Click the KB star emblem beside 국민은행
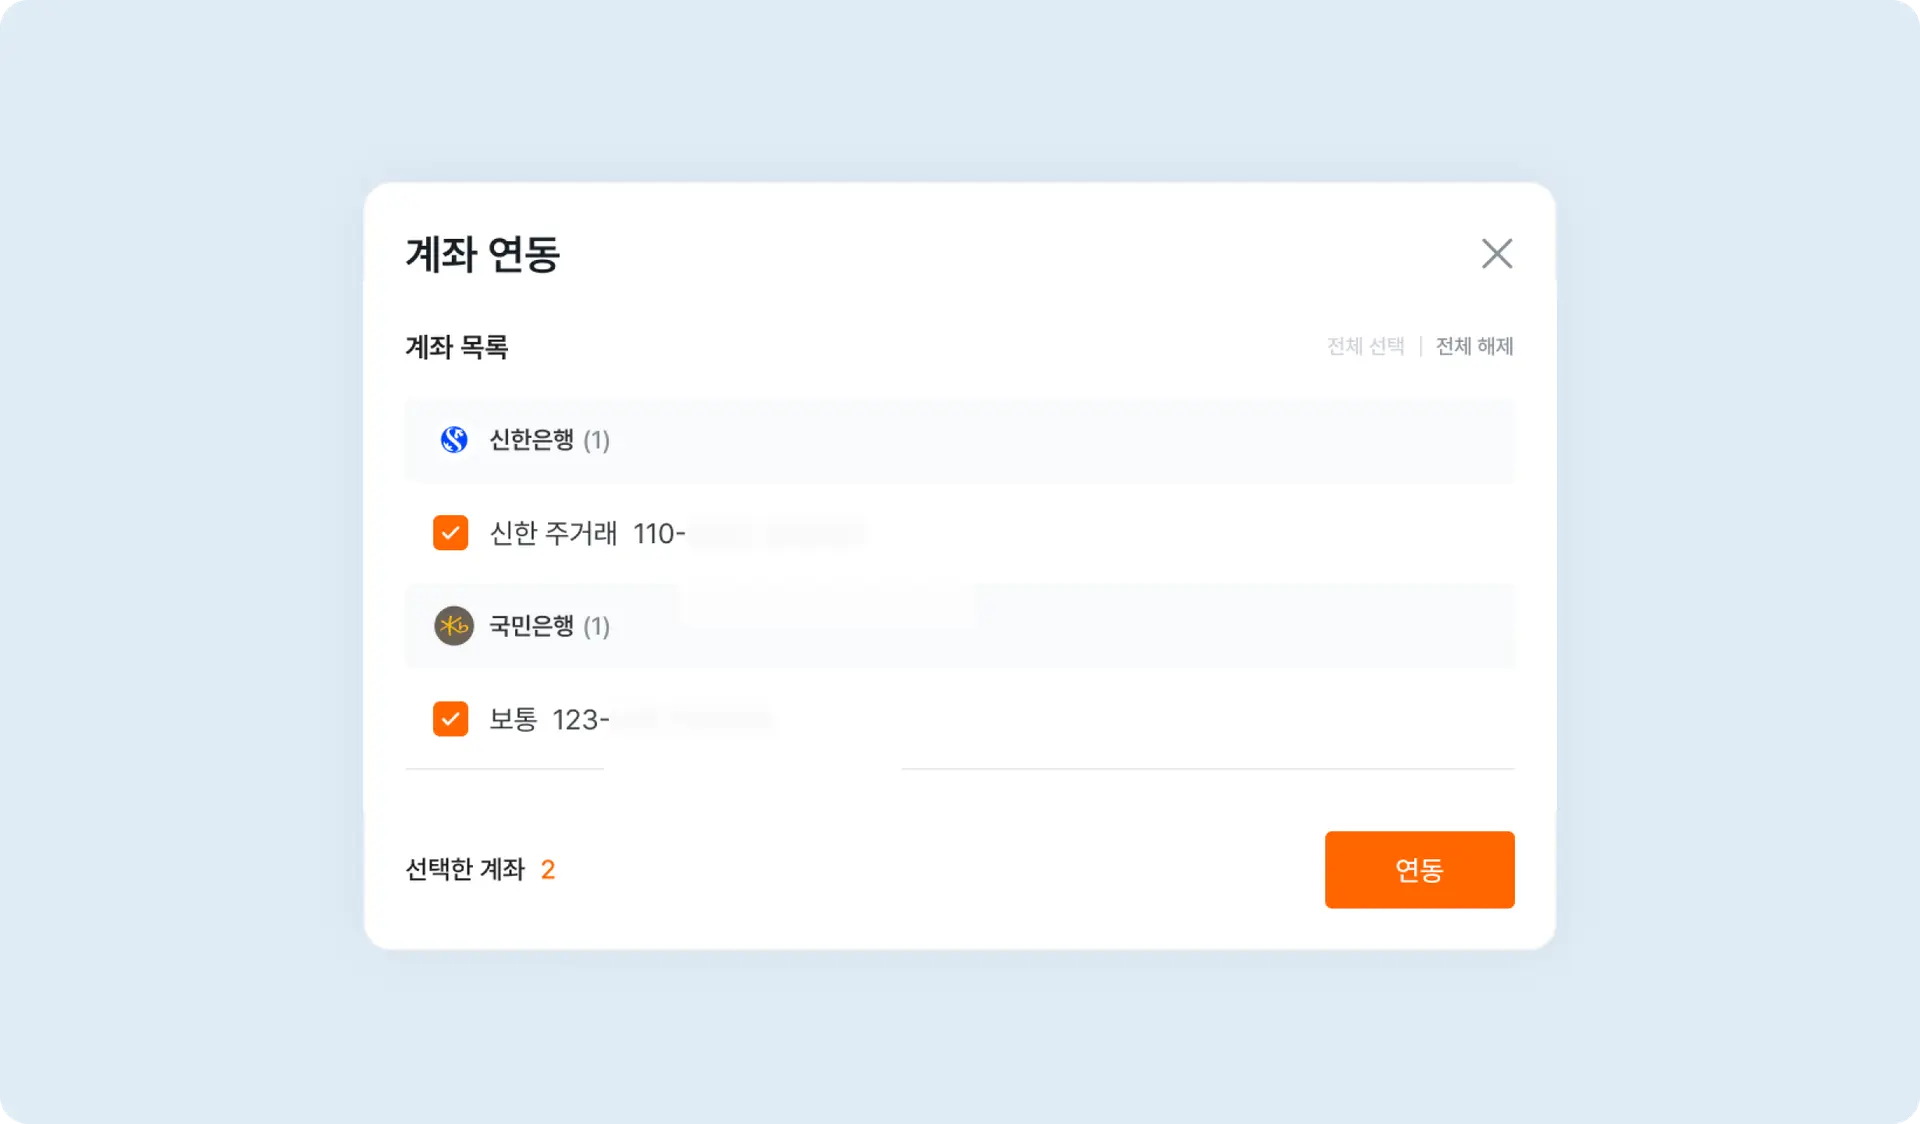The width and height of the screenshot is (1920, 1124). [x=454, y=627]
